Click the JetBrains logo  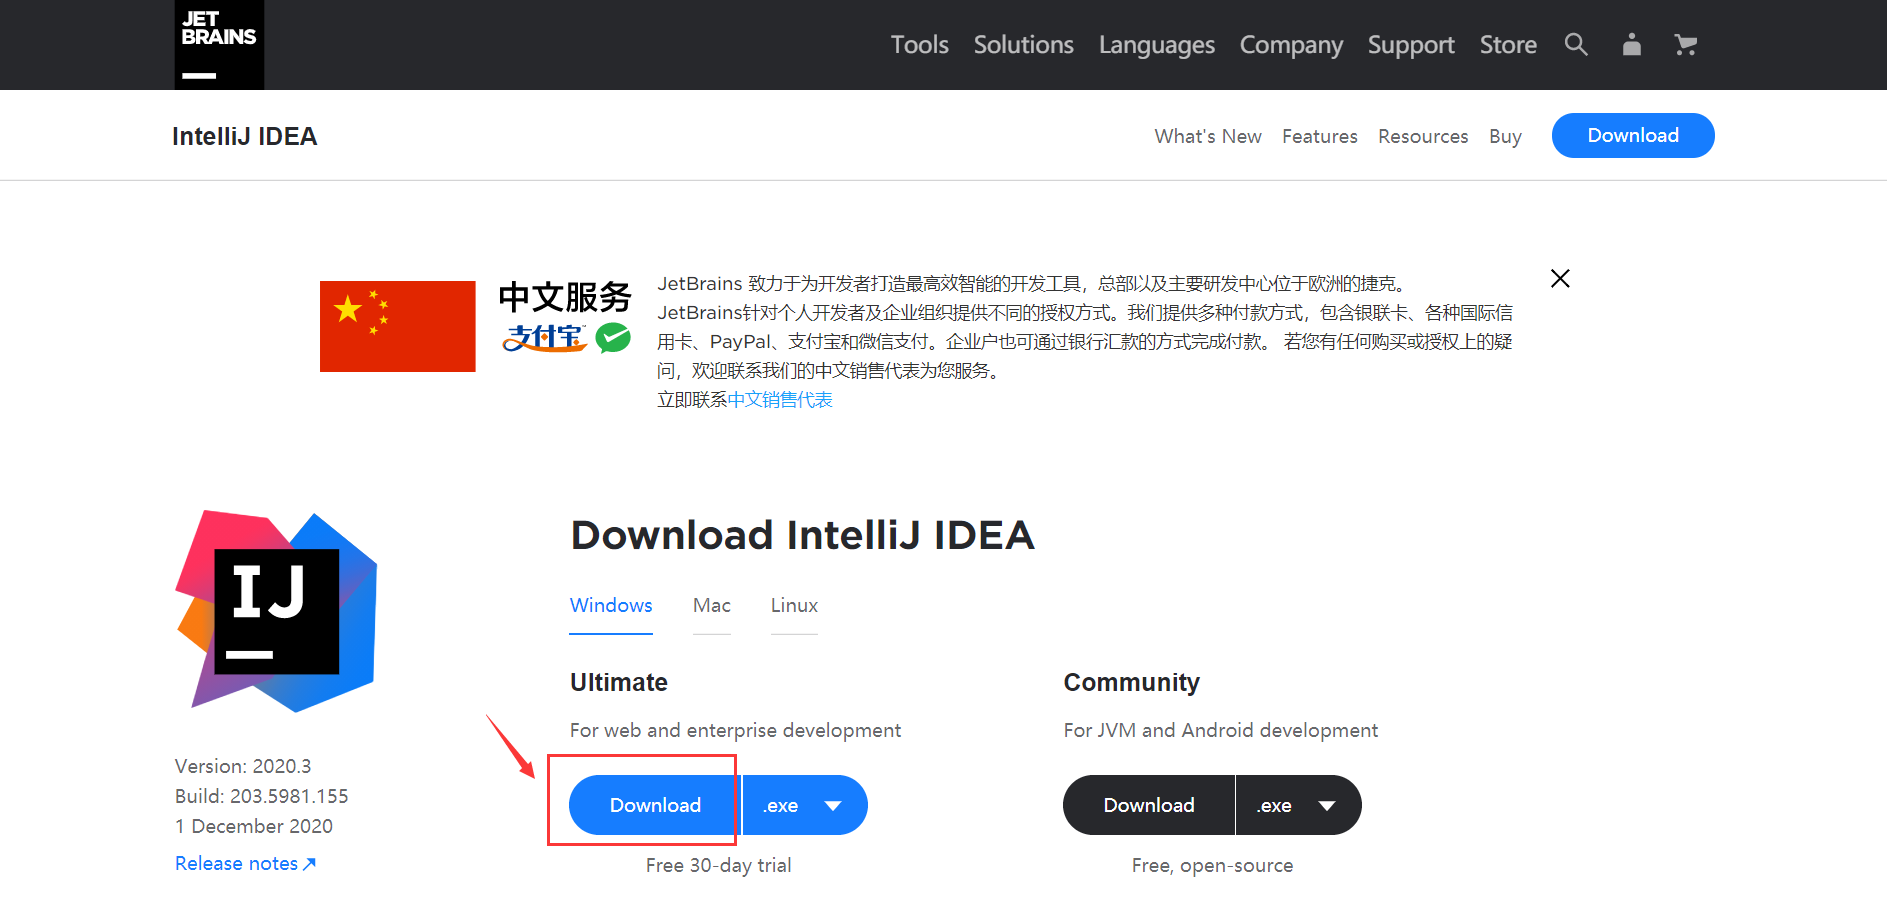219,45
